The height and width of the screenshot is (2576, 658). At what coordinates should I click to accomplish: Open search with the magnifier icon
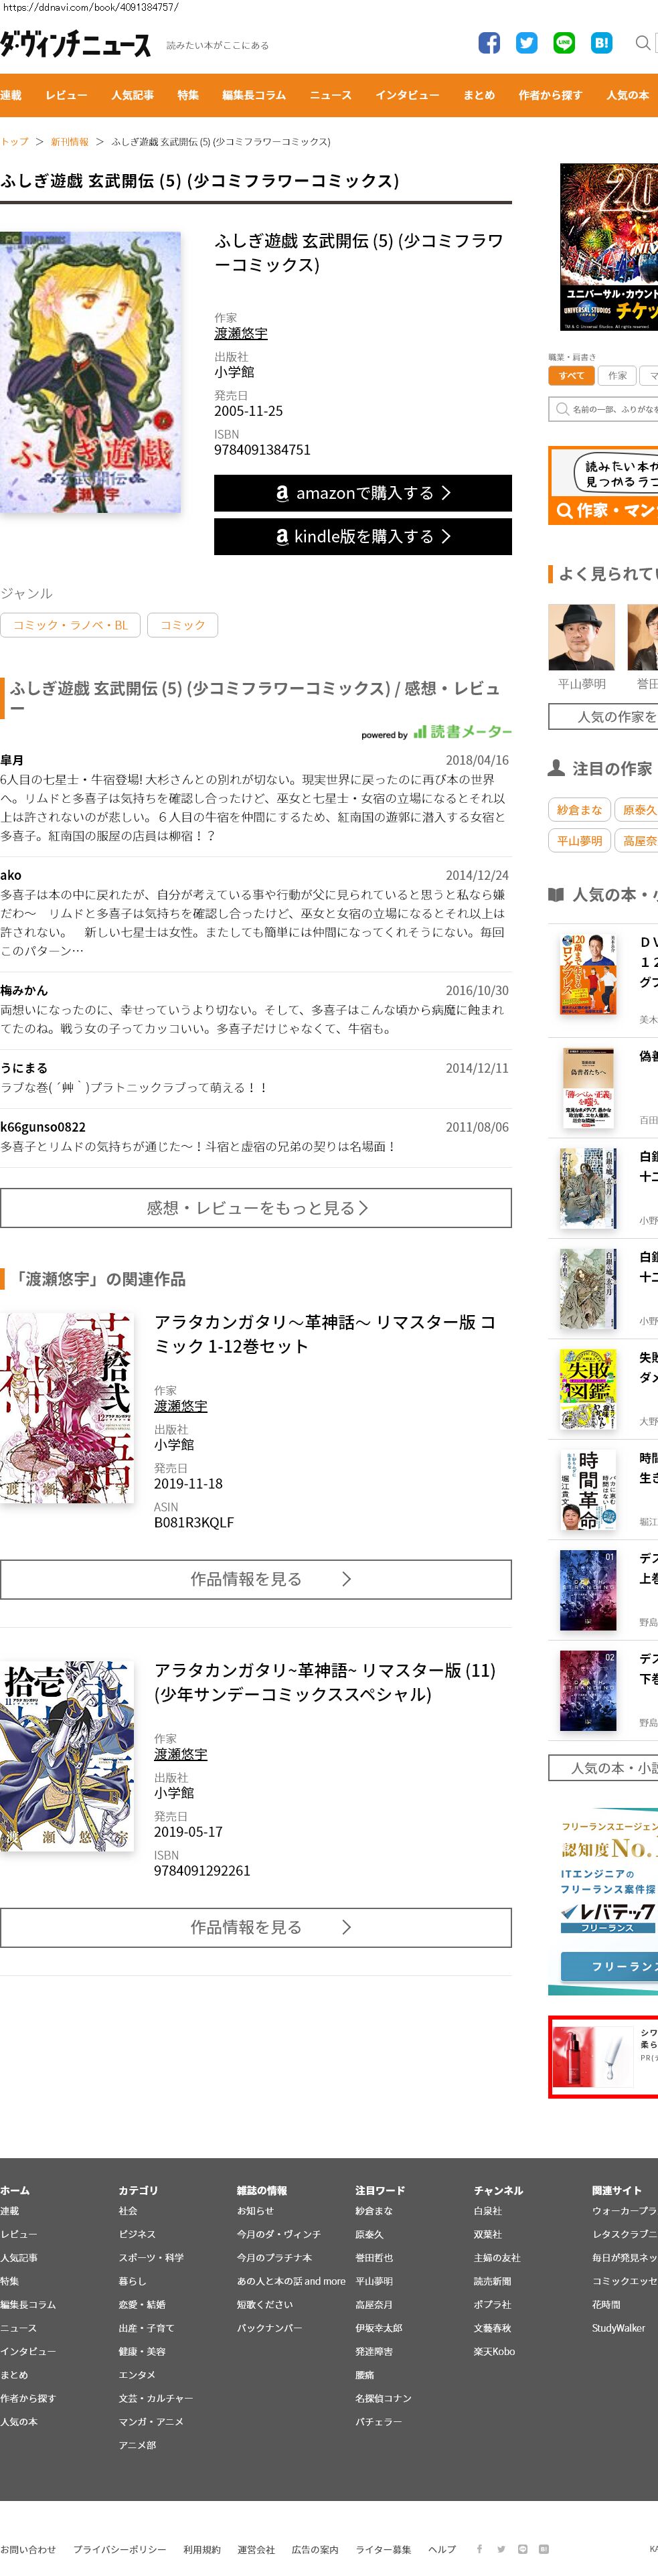pyautogui.click(x=643, y=43)
